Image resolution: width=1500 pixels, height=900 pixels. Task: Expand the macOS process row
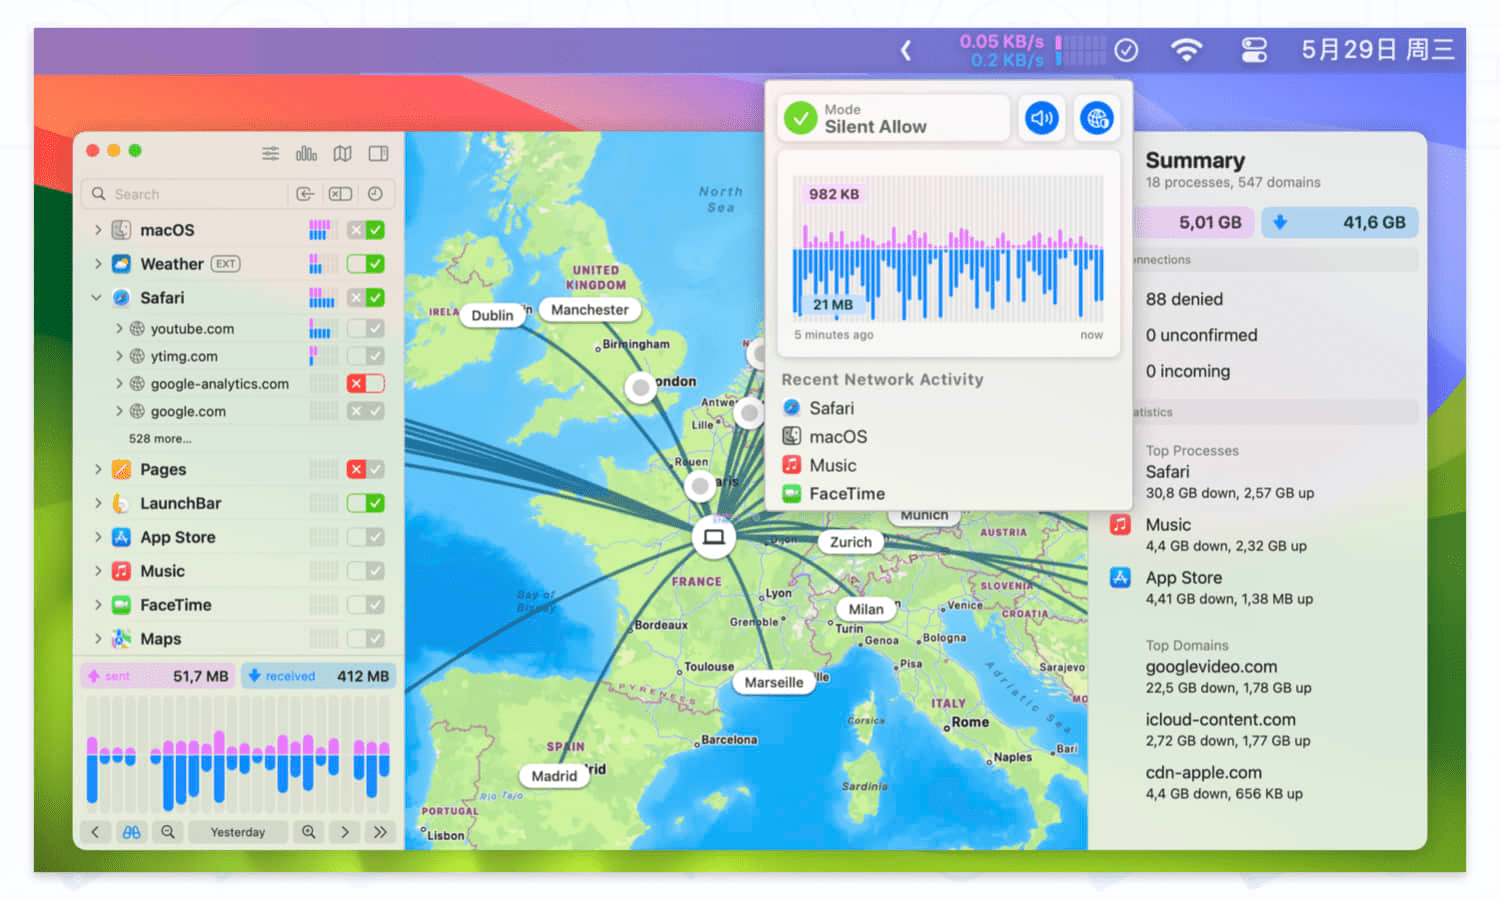pos(97,230)
